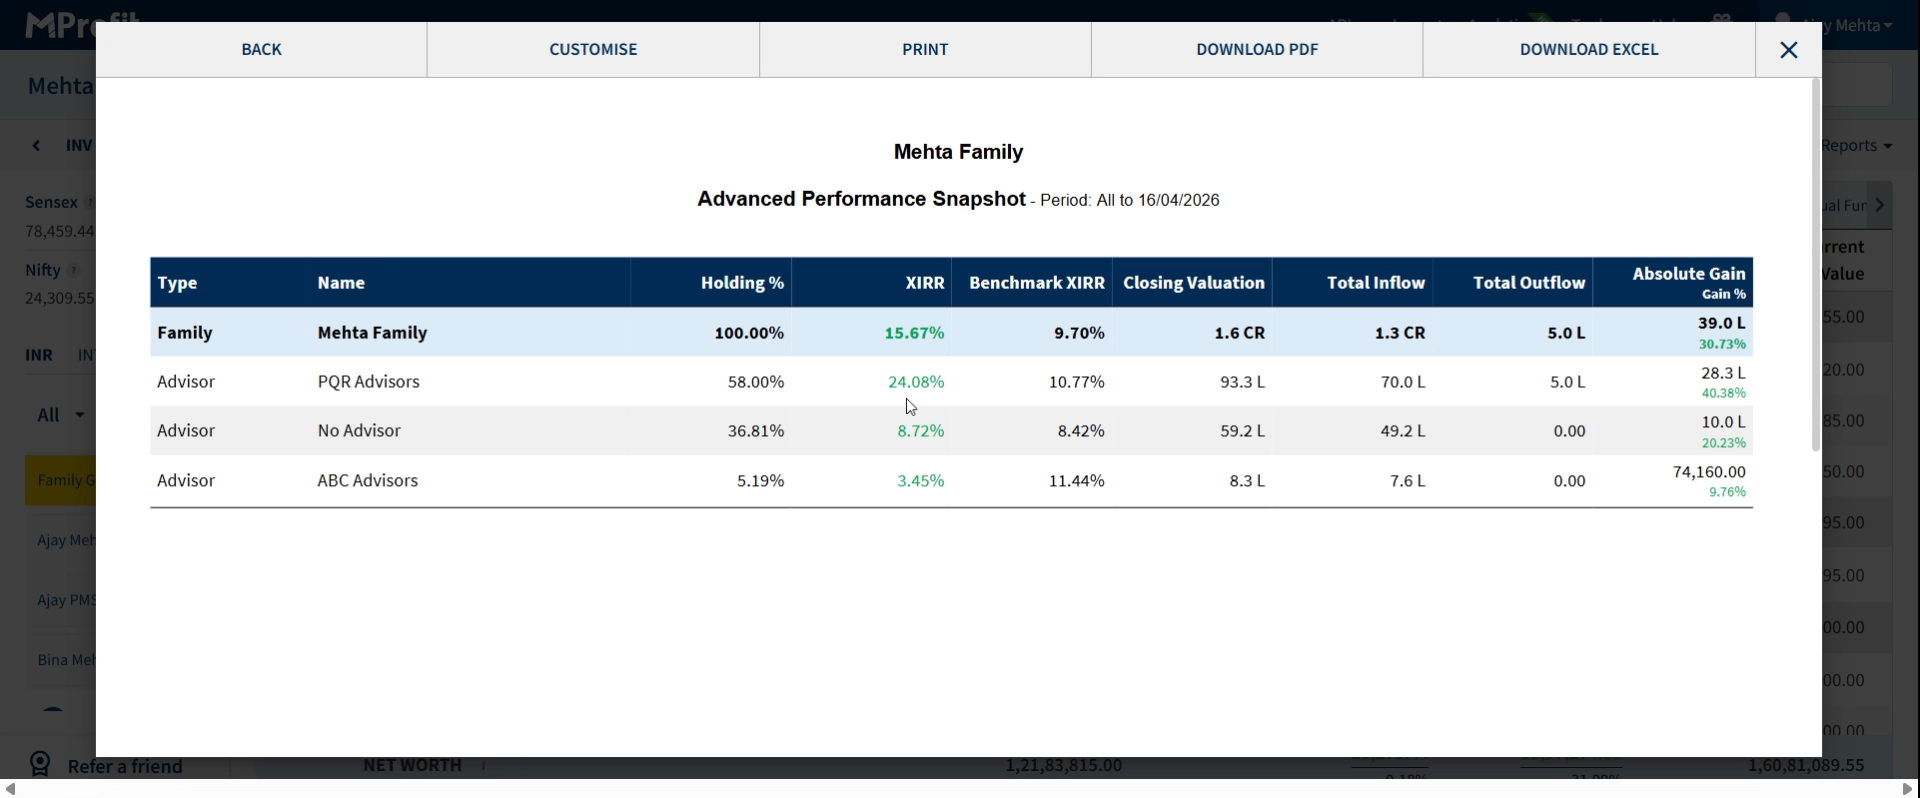Click the dialog's vertical scrollbar
1920x798 pixels.
pyautogui.click(x=1816, y=265)
